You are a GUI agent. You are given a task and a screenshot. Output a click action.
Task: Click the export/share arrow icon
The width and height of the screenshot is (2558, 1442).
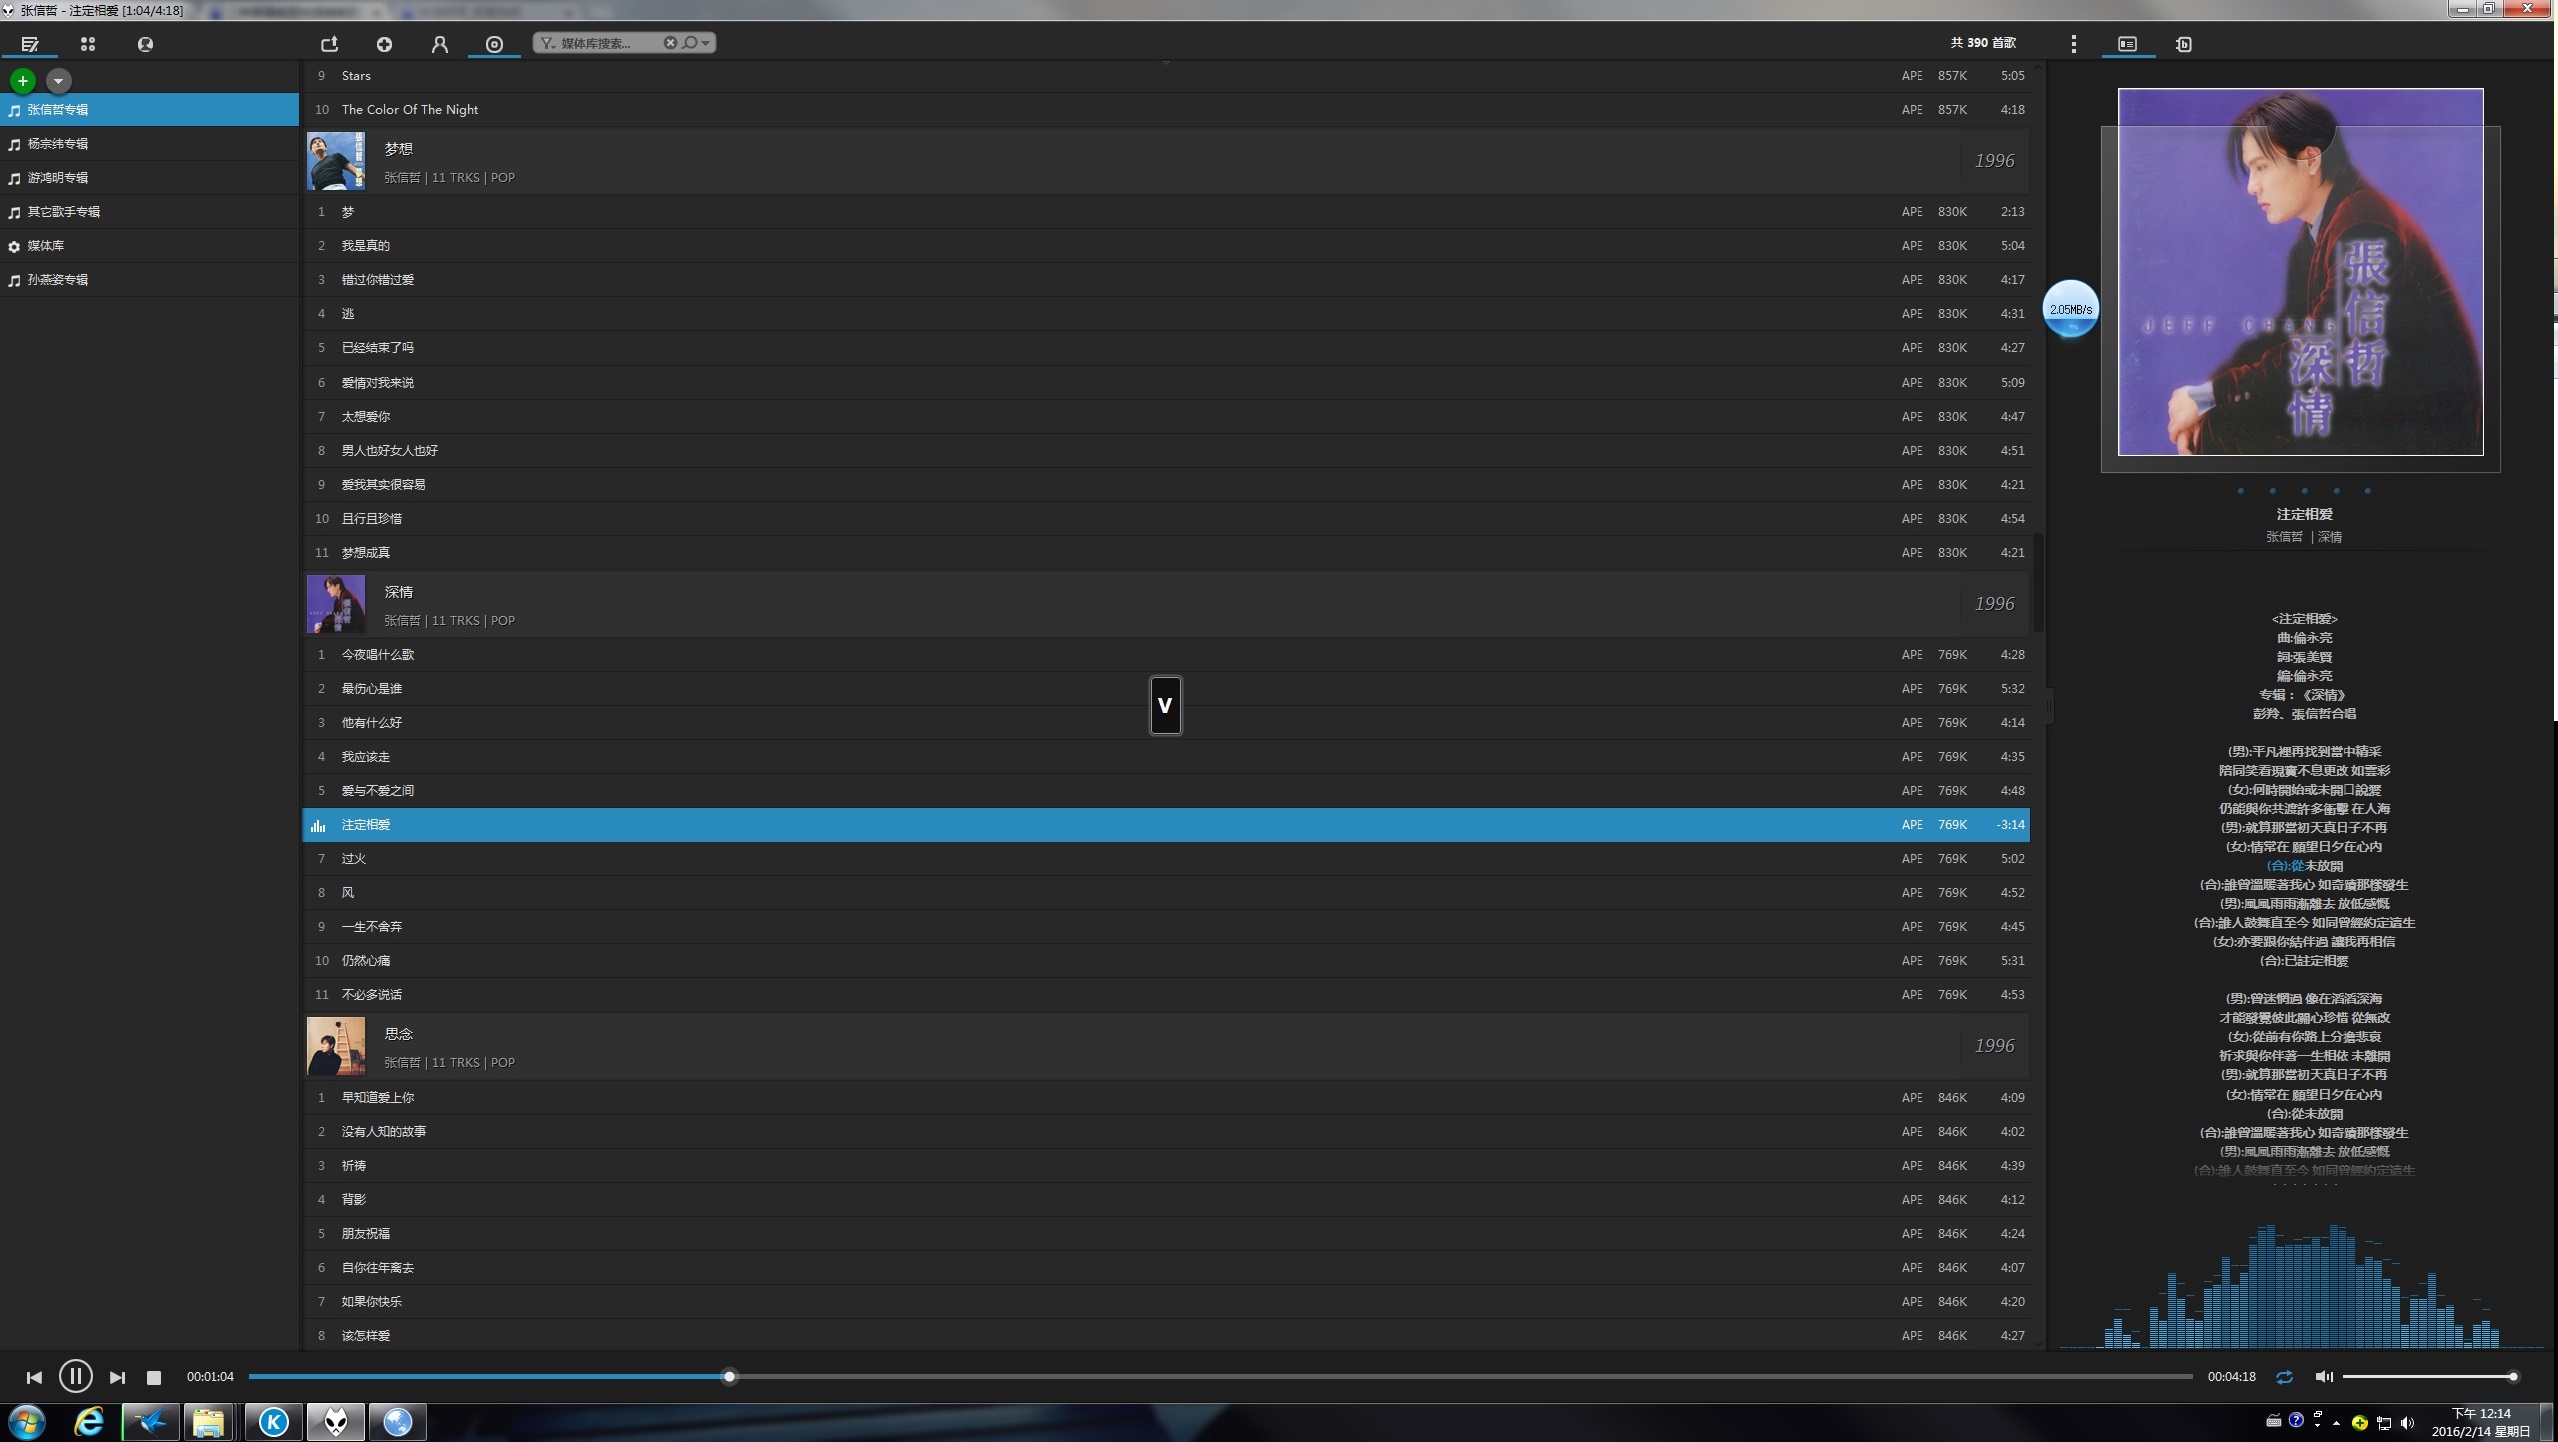329,44
